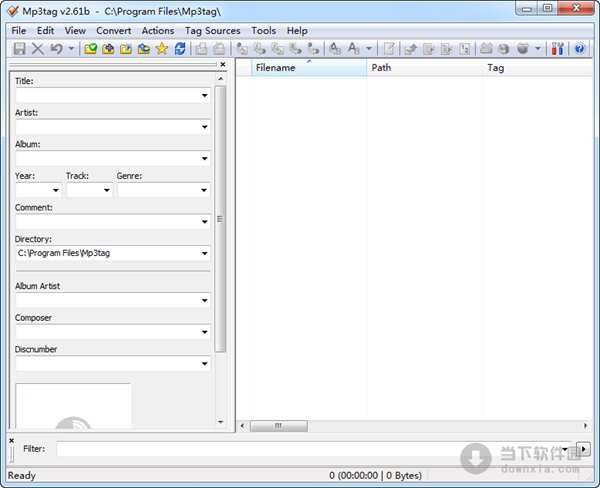Sort by the Tag column header

538,68
